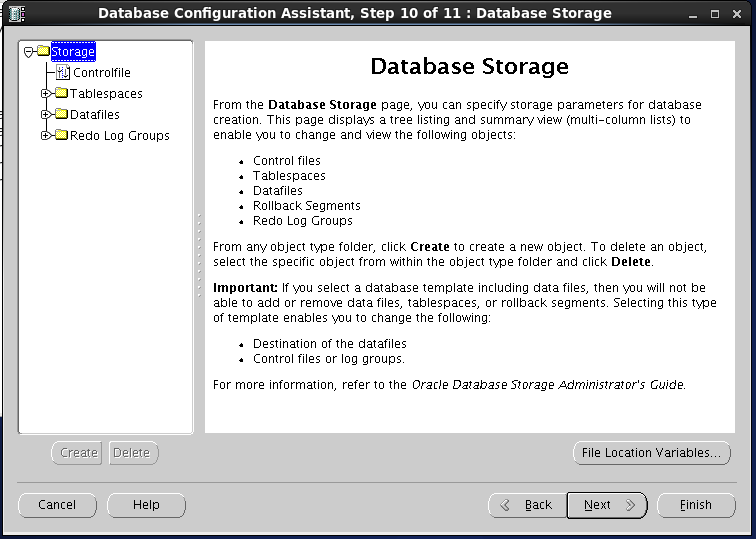Click the Tablespaces folder icon
The image size is (756, 539).
click(x=61, y=94)
